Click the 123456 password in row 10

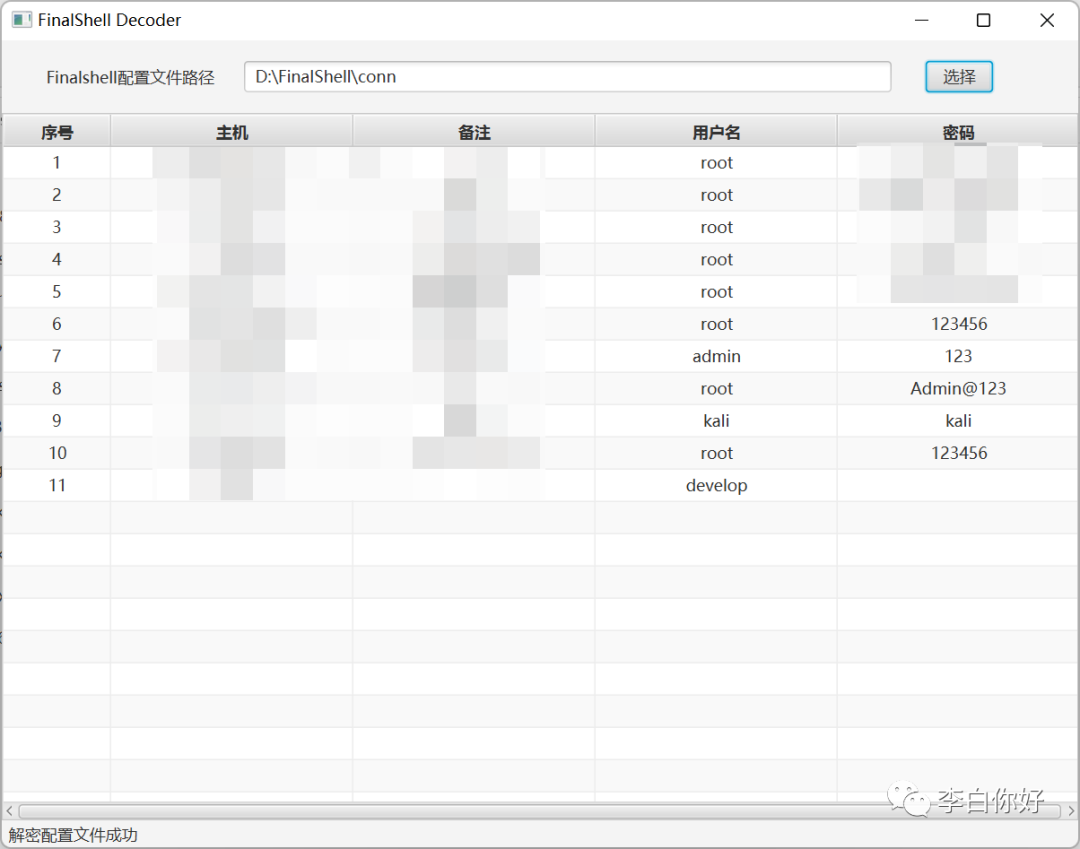pyautogui.click(x=959, y=453)
